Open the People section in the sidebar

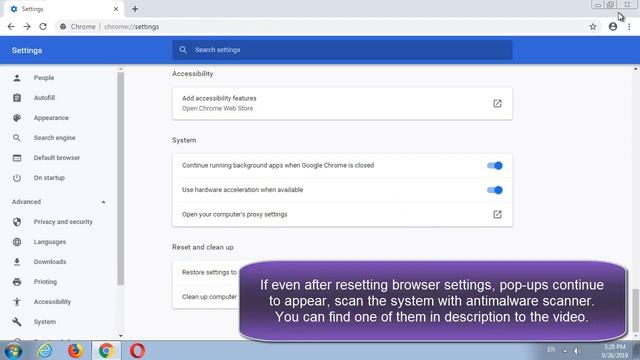[x=44, y=78]
